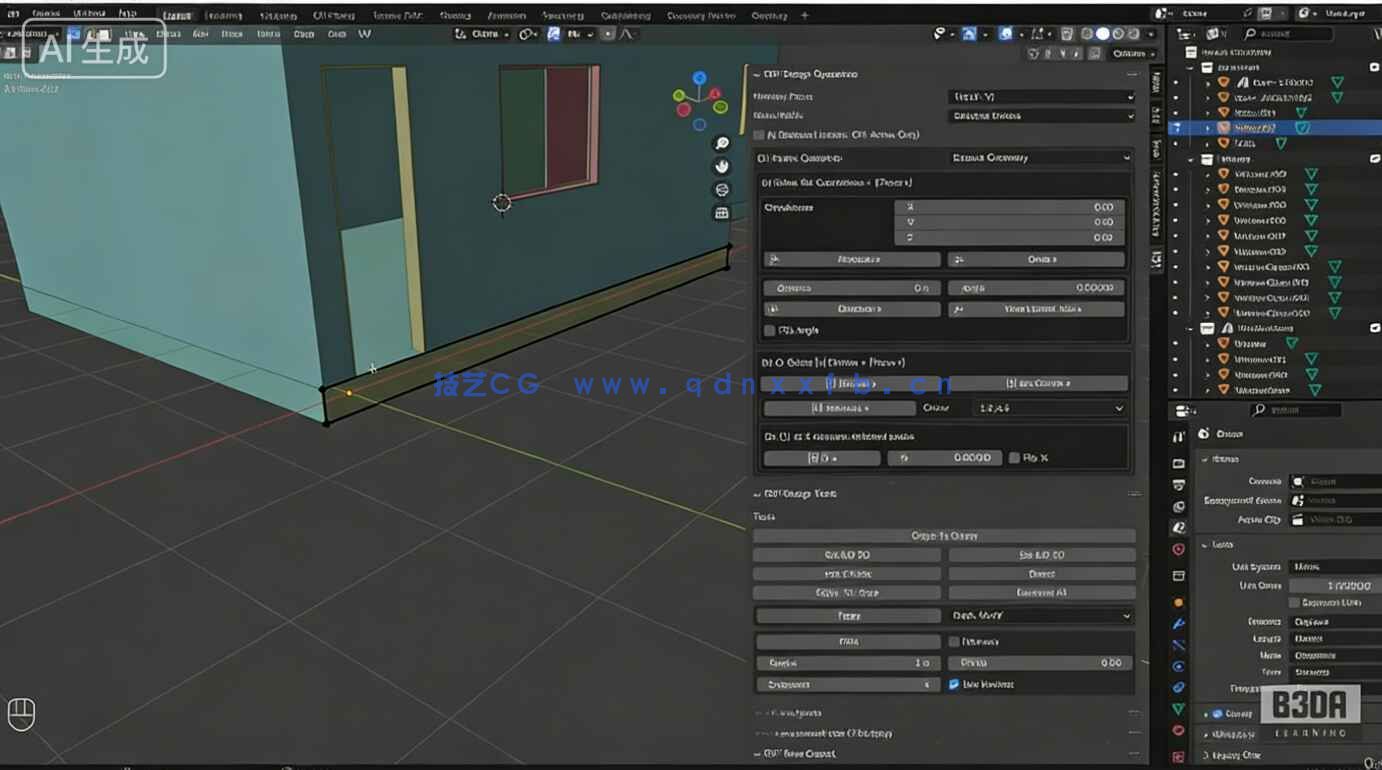Open the Render menu in the top bar

click(45, 15)
